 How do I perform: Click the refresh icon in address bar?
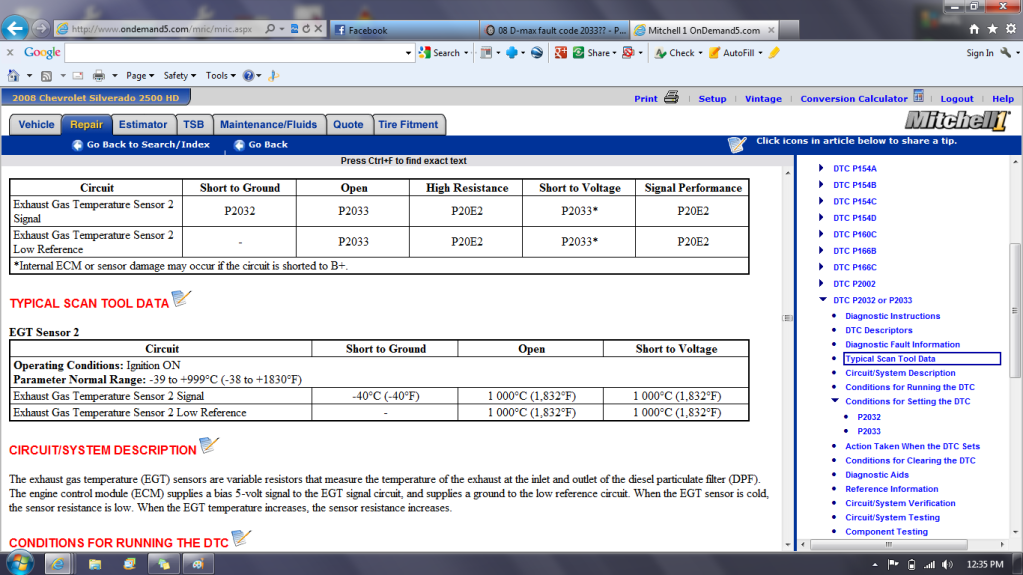pyautogui.click(x=306, y=29)
